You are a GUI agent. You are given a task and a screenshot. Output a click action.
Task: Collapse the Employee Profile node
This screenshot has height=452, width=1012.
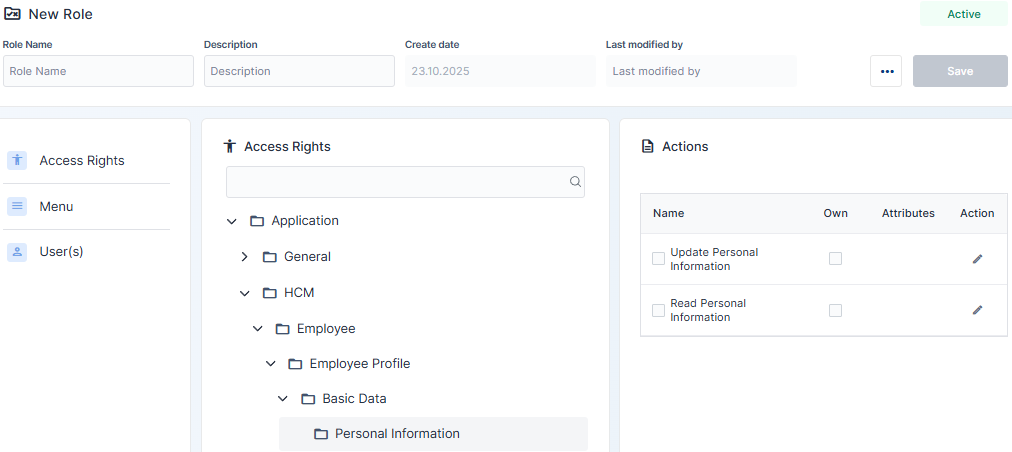click(270, 364)
